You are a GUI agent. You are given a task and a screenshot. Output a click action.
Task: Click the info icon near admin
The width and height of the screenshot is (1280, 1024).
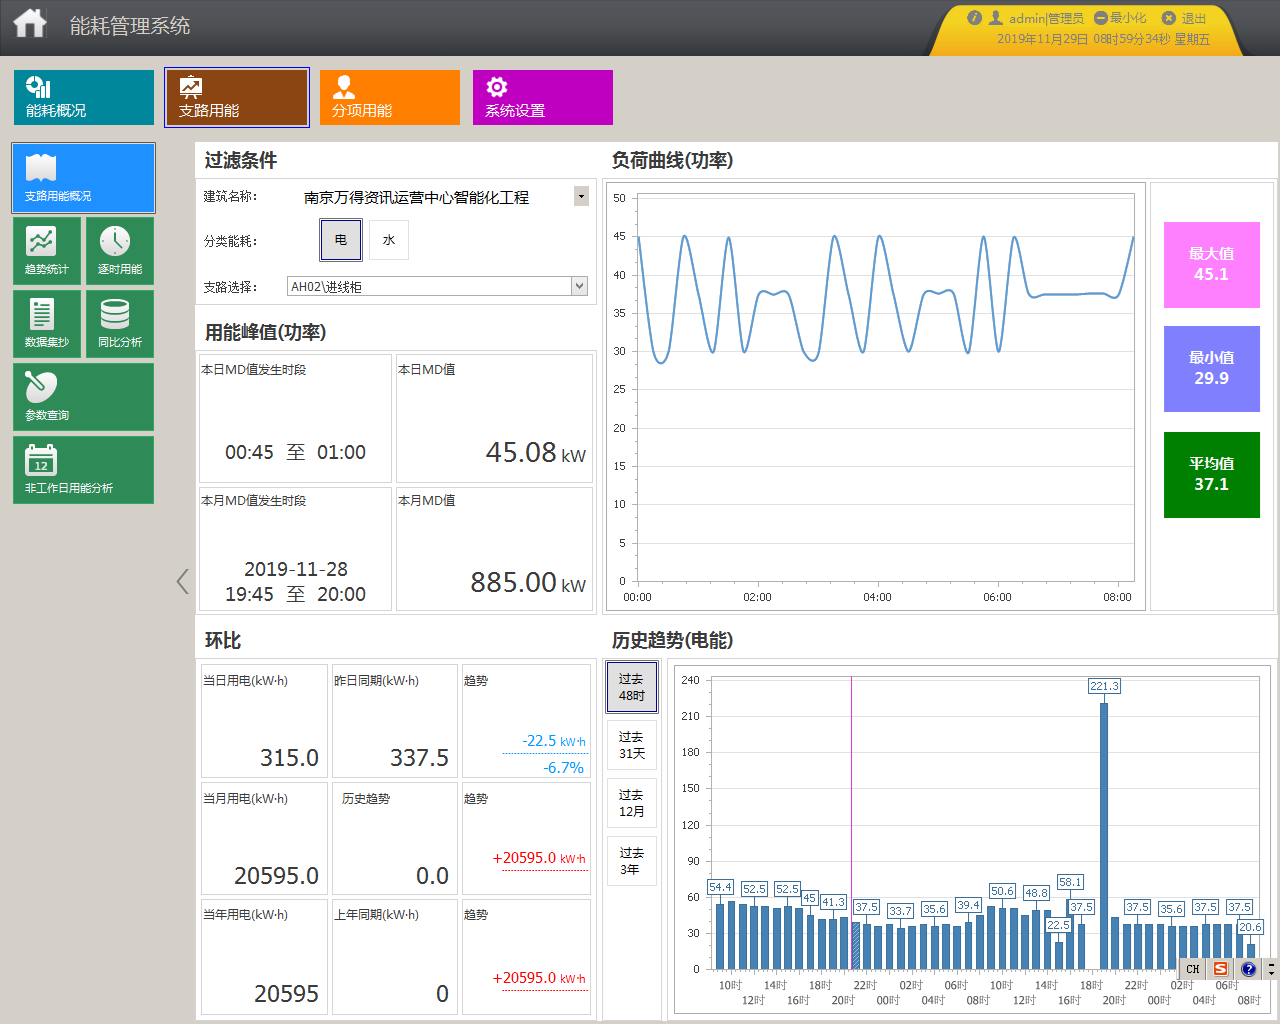click(x=974, y=18)
